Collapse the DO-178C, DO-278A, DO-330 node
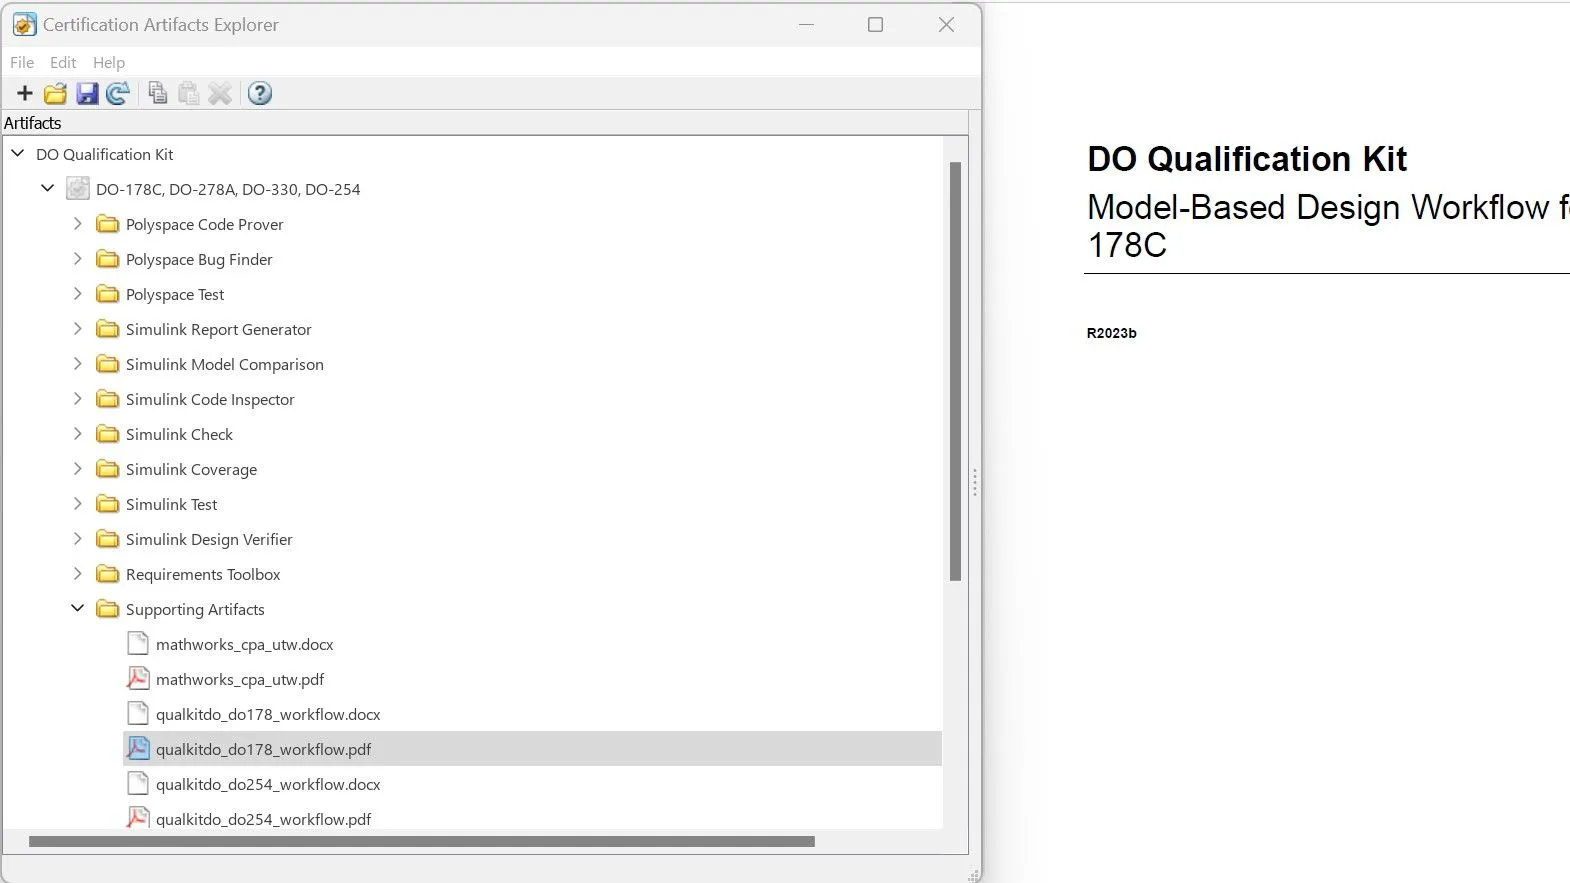1570x883 pixels. click(x=47, y=188)
